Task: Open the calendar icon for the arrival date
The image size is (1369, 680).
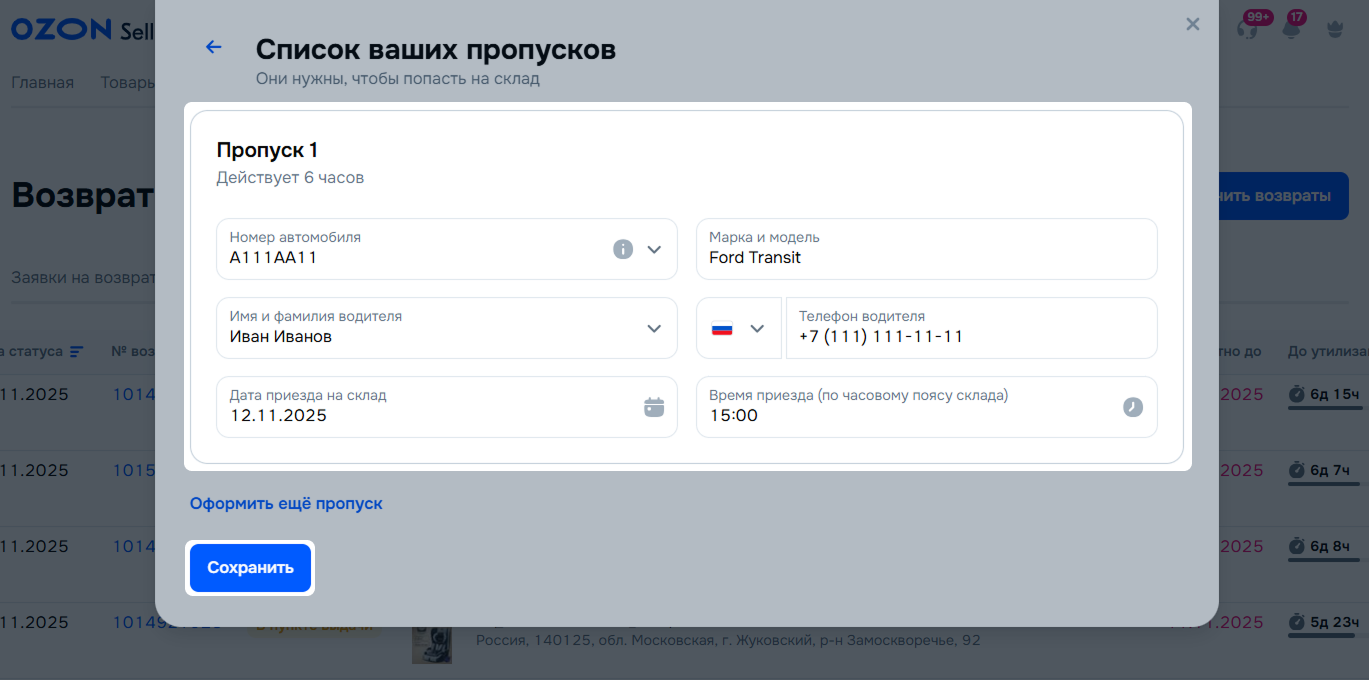Action: click(x=654, y=407)
